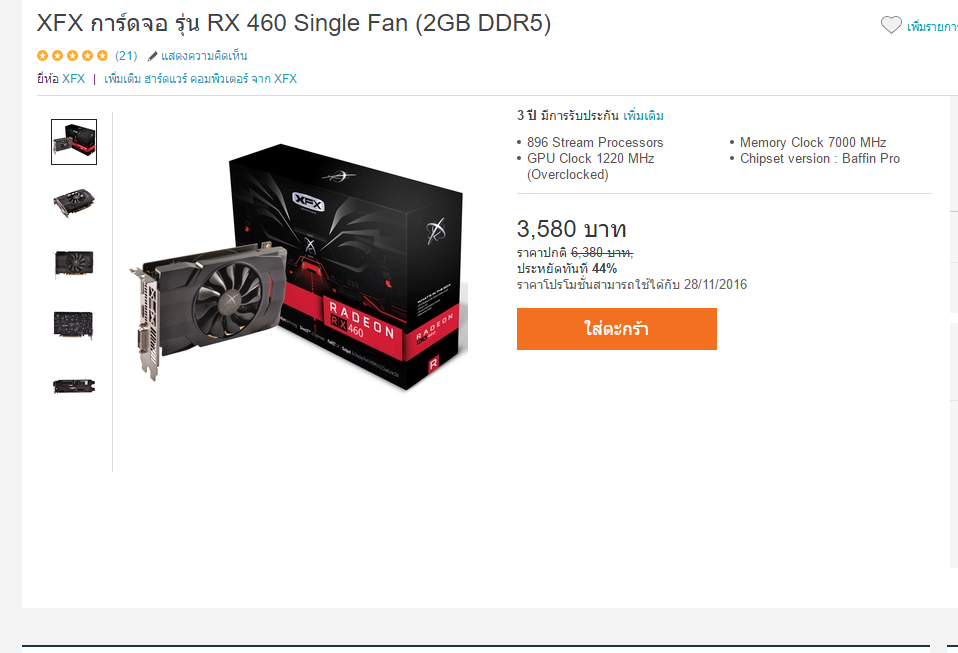
Task: Select thumbnail showing card's side profile
Action: pos(74,386)
